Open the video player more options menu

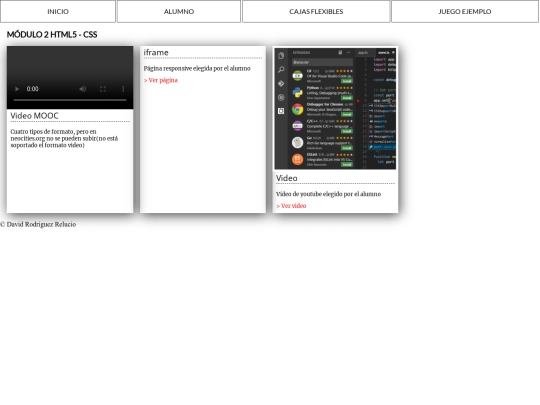coord(123,89)
